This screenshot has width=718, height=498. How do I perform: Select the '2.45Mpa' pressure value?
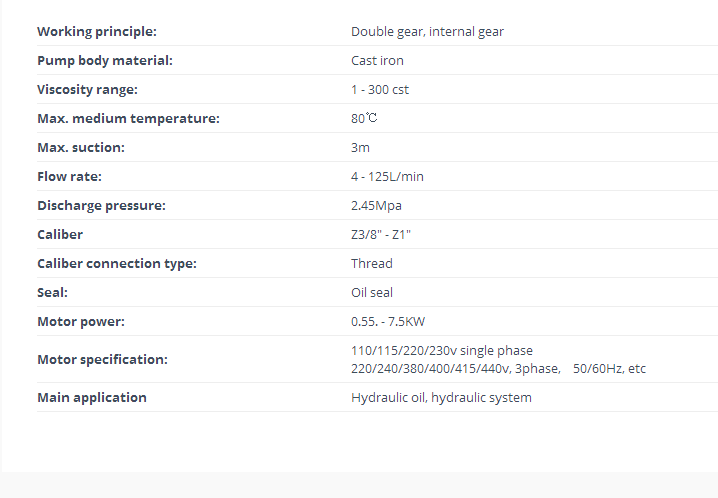click(x=376, y=206)
